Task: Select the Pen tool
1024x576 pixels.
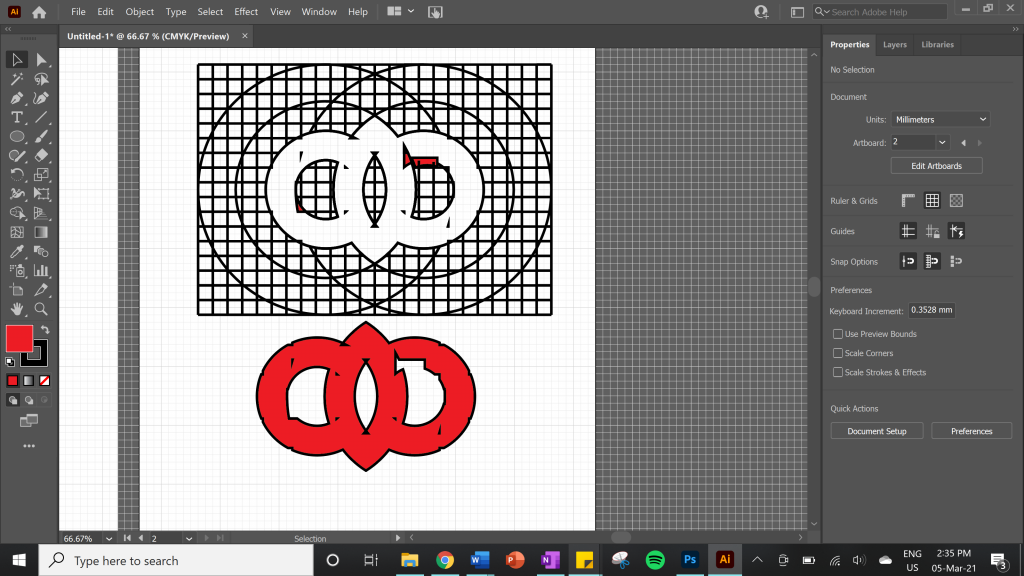Action: [x=17, y=99]
